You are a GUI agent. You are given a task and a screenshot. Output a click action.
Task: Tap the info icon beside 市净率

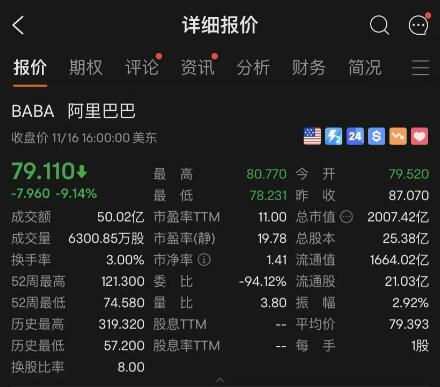(x=204, y=260)
